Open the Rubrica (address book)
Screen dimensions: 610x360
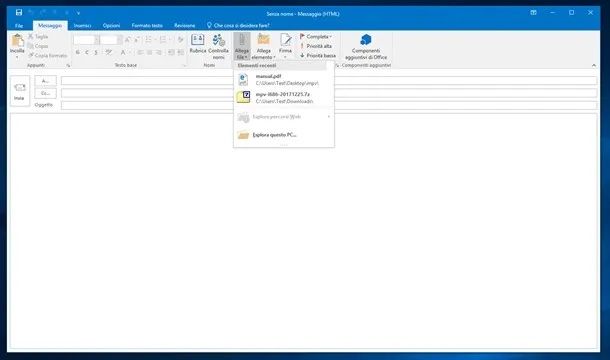pyautogui.click(x=198, y=44)
